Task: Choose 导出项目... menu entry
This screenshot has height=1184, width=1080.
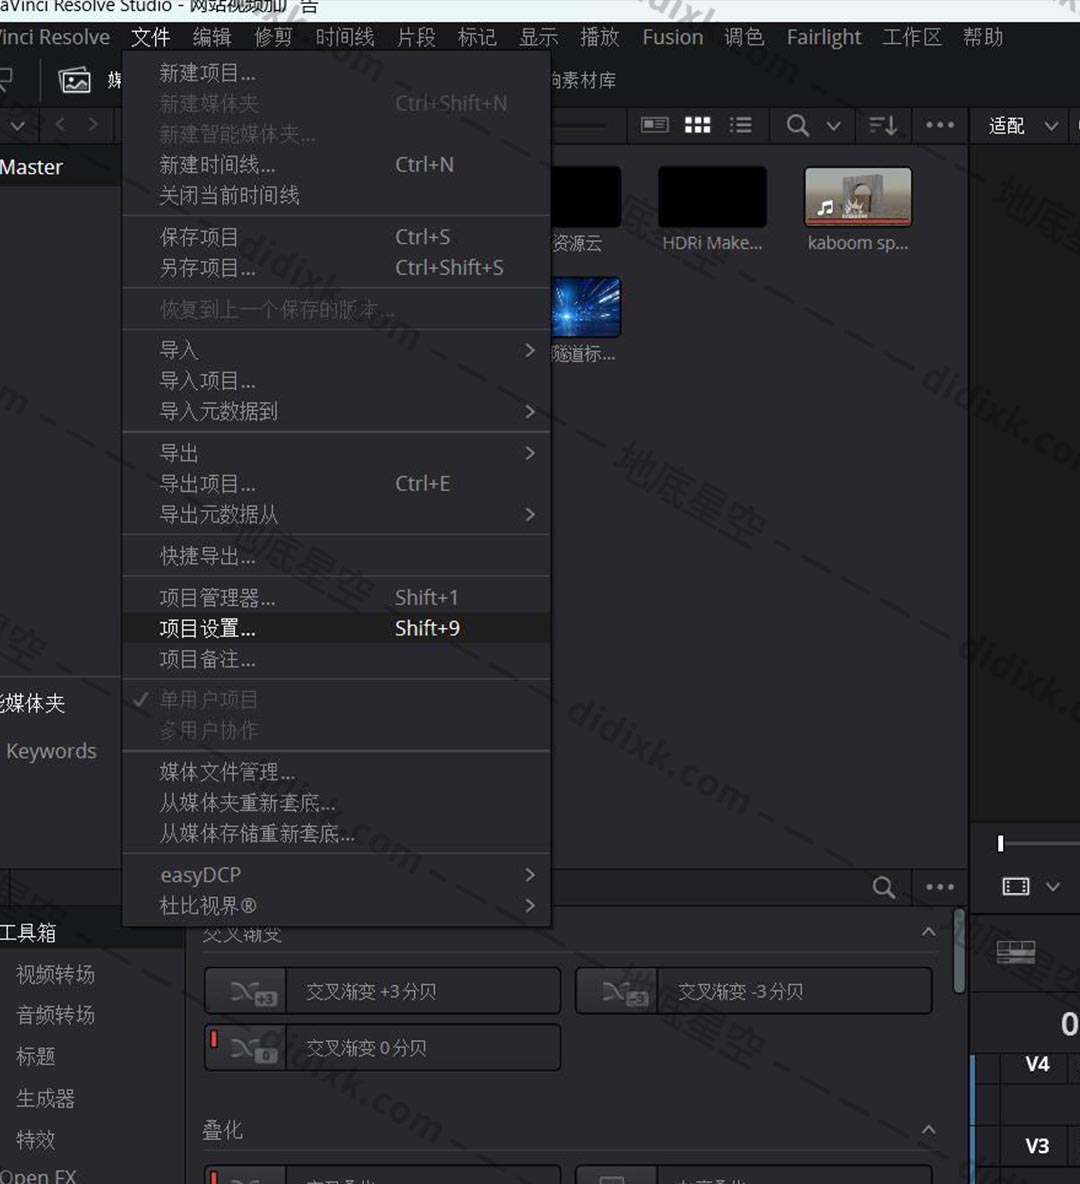Action: (336, 484)
